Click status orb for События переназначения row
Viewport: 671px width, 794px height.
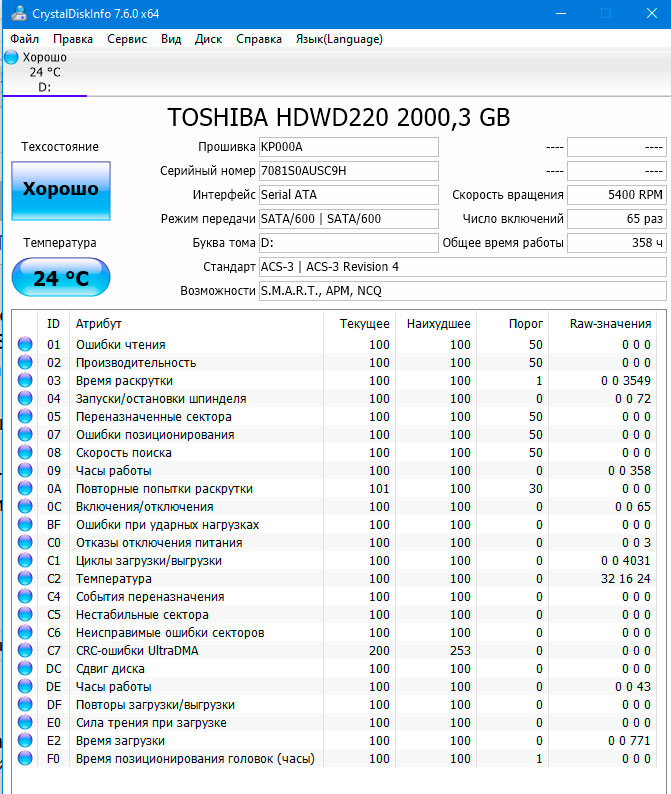[25, 596]
